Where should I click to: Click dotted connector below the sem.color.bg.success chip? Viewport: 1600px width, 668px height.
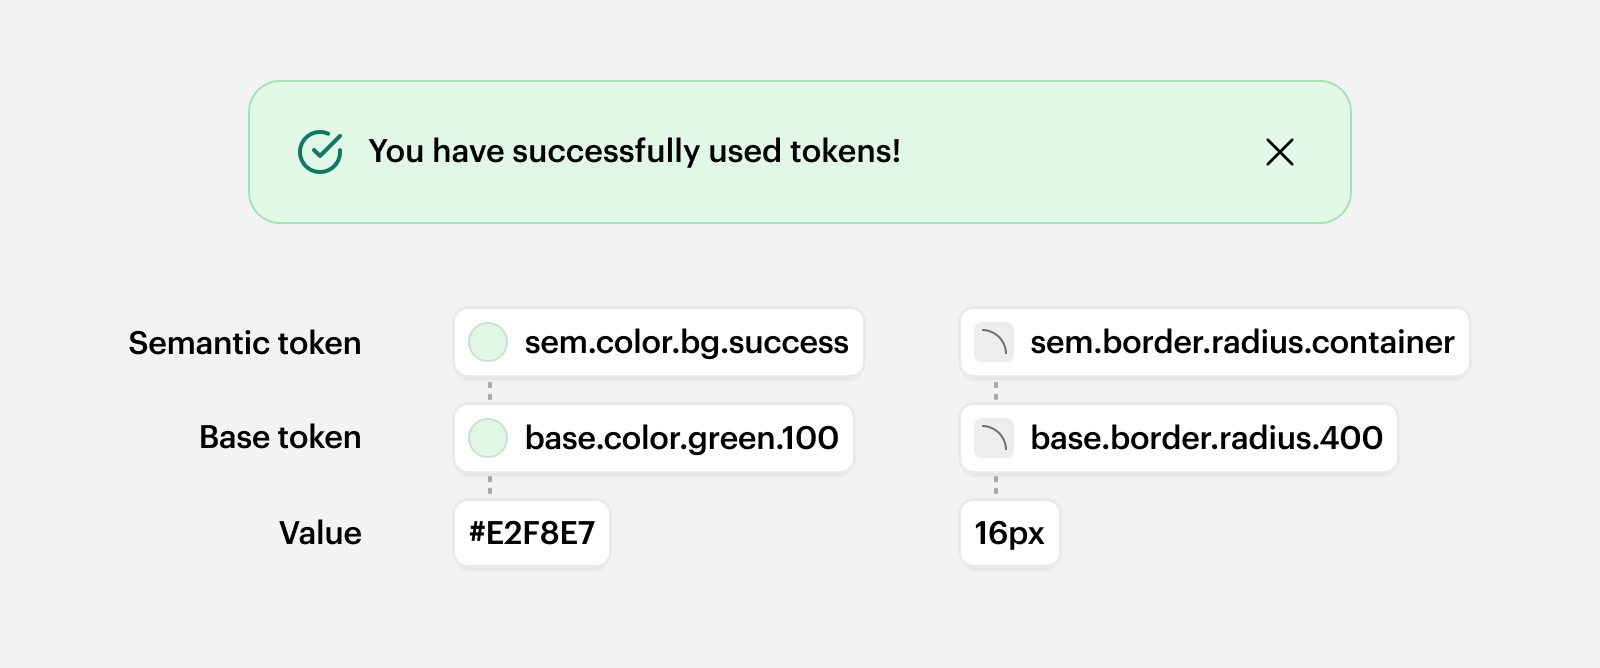click(490, 390)
